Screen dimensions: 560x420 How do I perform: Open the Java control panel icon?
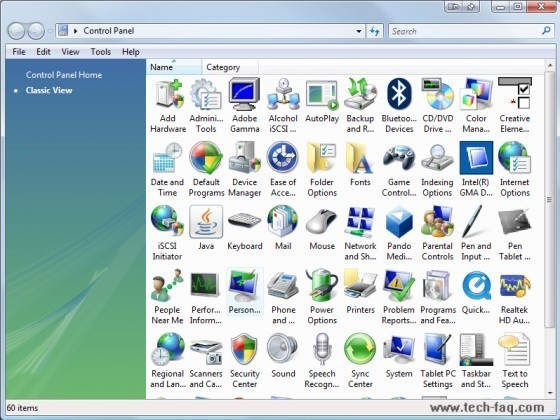(x=206, y=222)
